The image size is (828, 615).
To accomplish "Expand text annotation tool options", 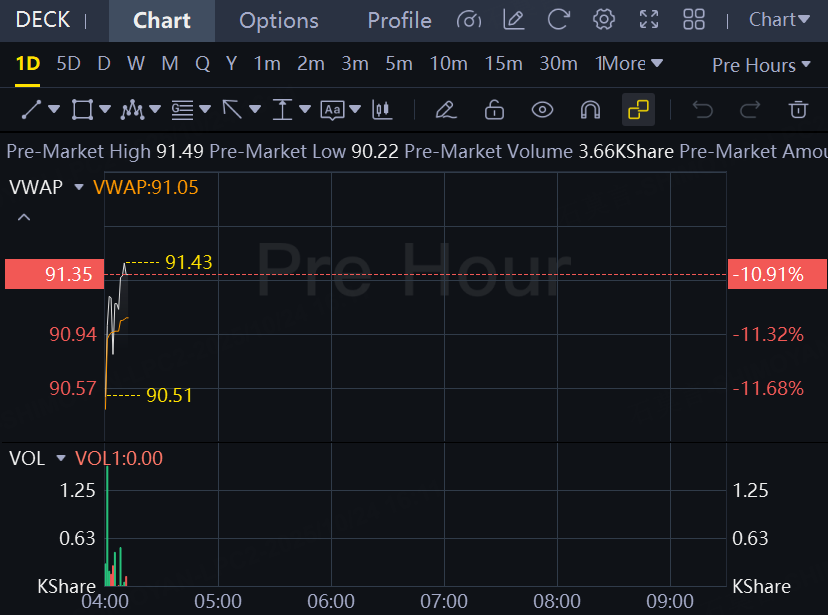I will pos(355,109).
